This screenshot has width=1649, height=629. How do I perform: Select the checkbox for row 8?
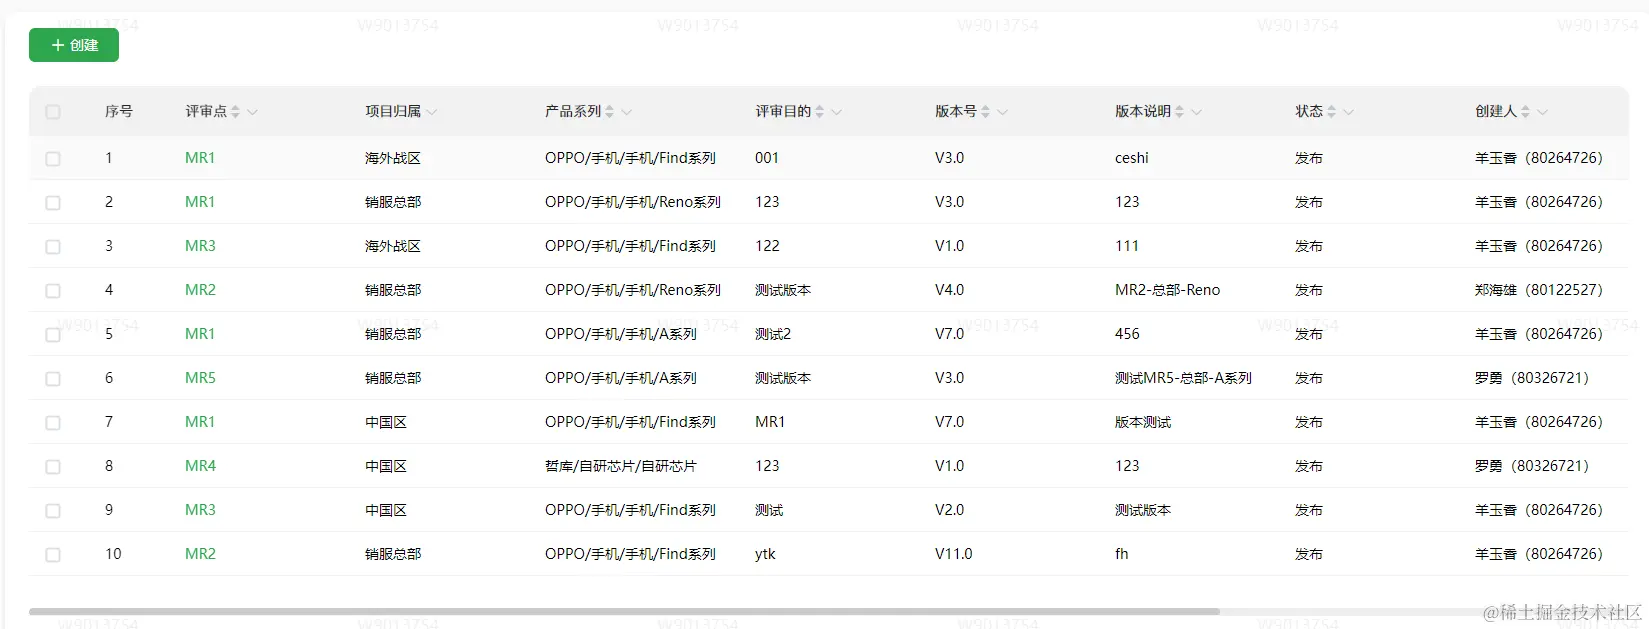click(x=53, y=467)
